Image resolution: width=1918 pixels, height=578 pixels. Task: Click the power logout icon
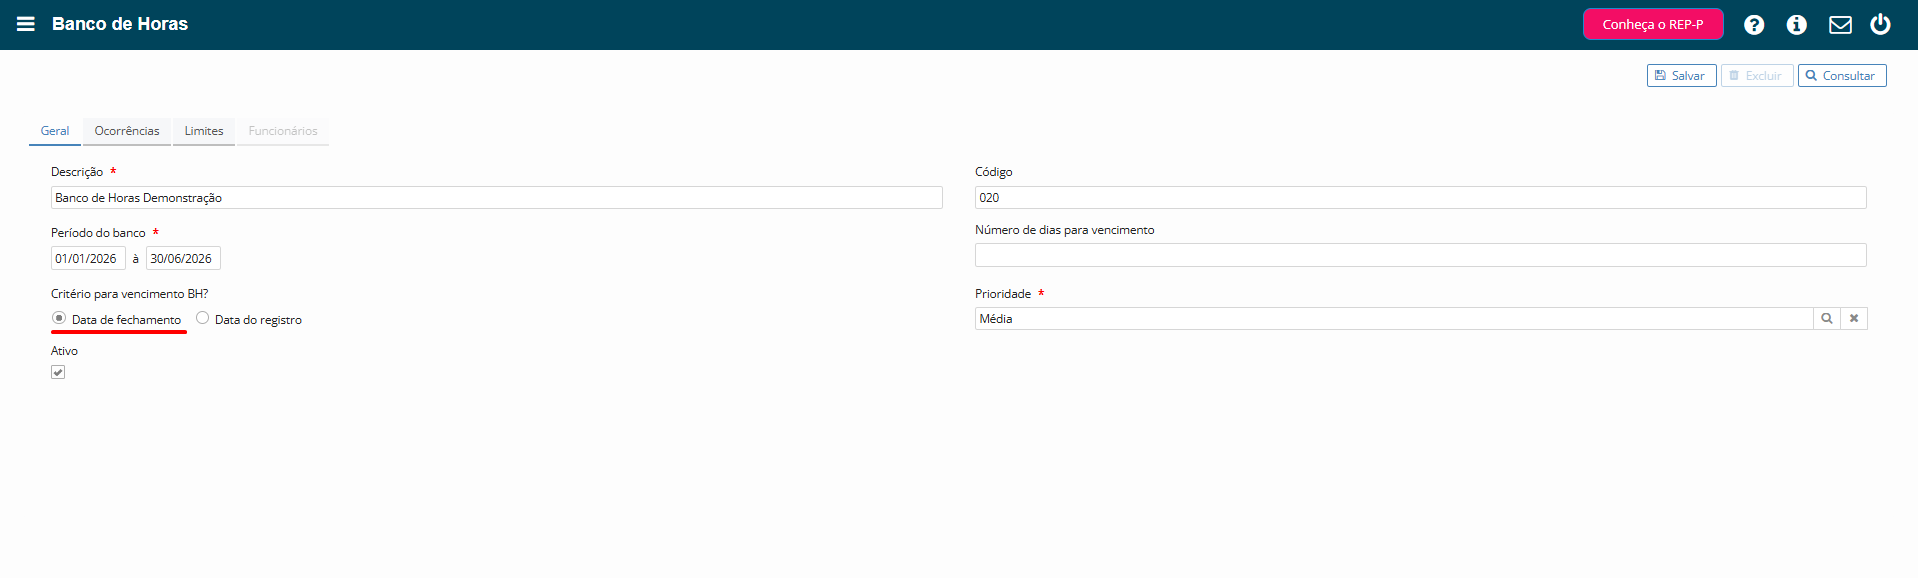(x=1881, y=24)
